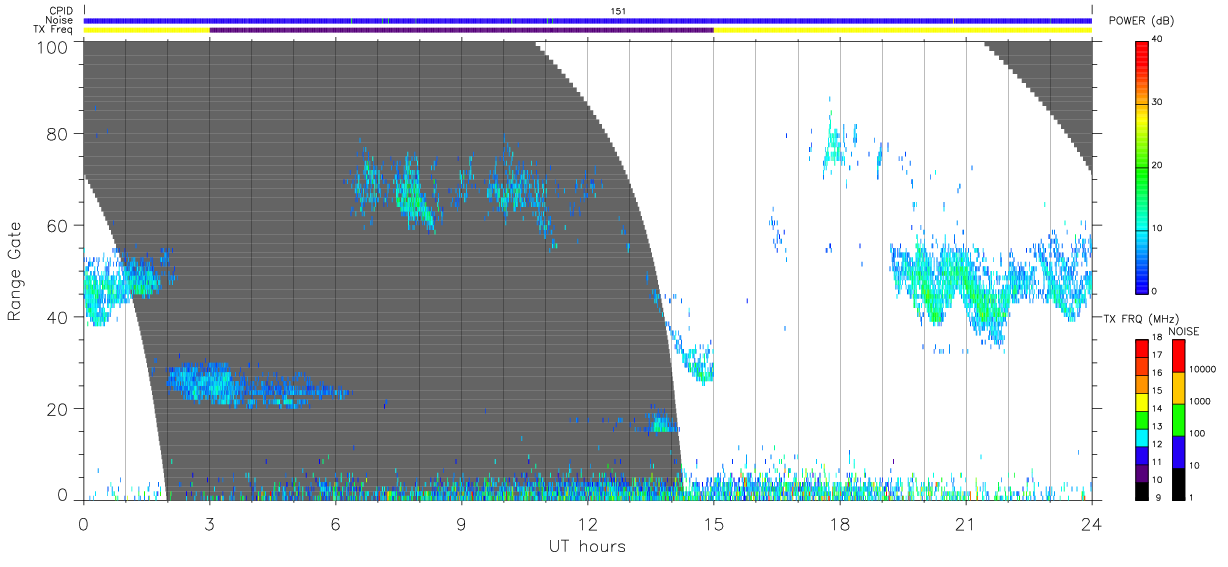
Task: Click the Range Gate tick label "60"
Action: click(x=57, y=225)
